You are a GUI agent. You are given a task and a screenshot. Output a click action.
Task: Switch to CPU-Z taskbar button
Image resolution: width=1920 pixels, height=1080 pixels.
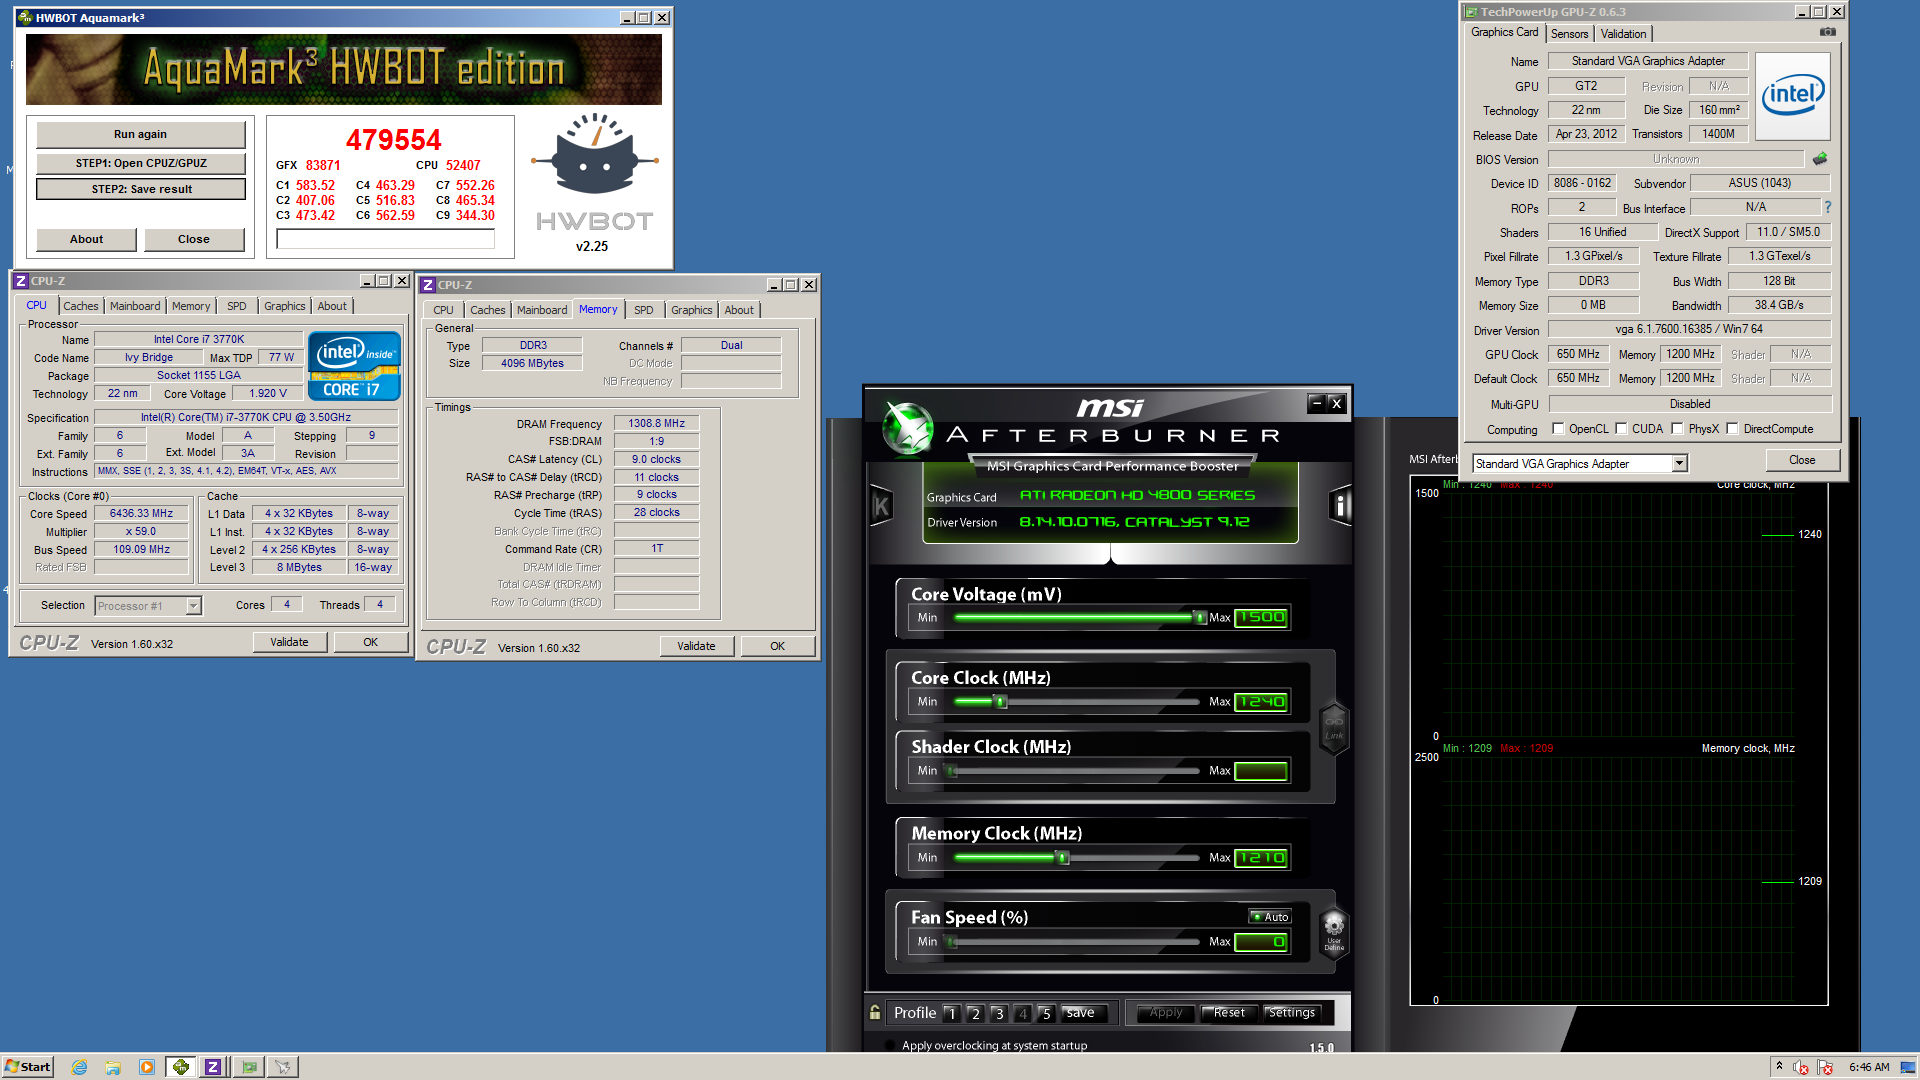point(213,1067)
